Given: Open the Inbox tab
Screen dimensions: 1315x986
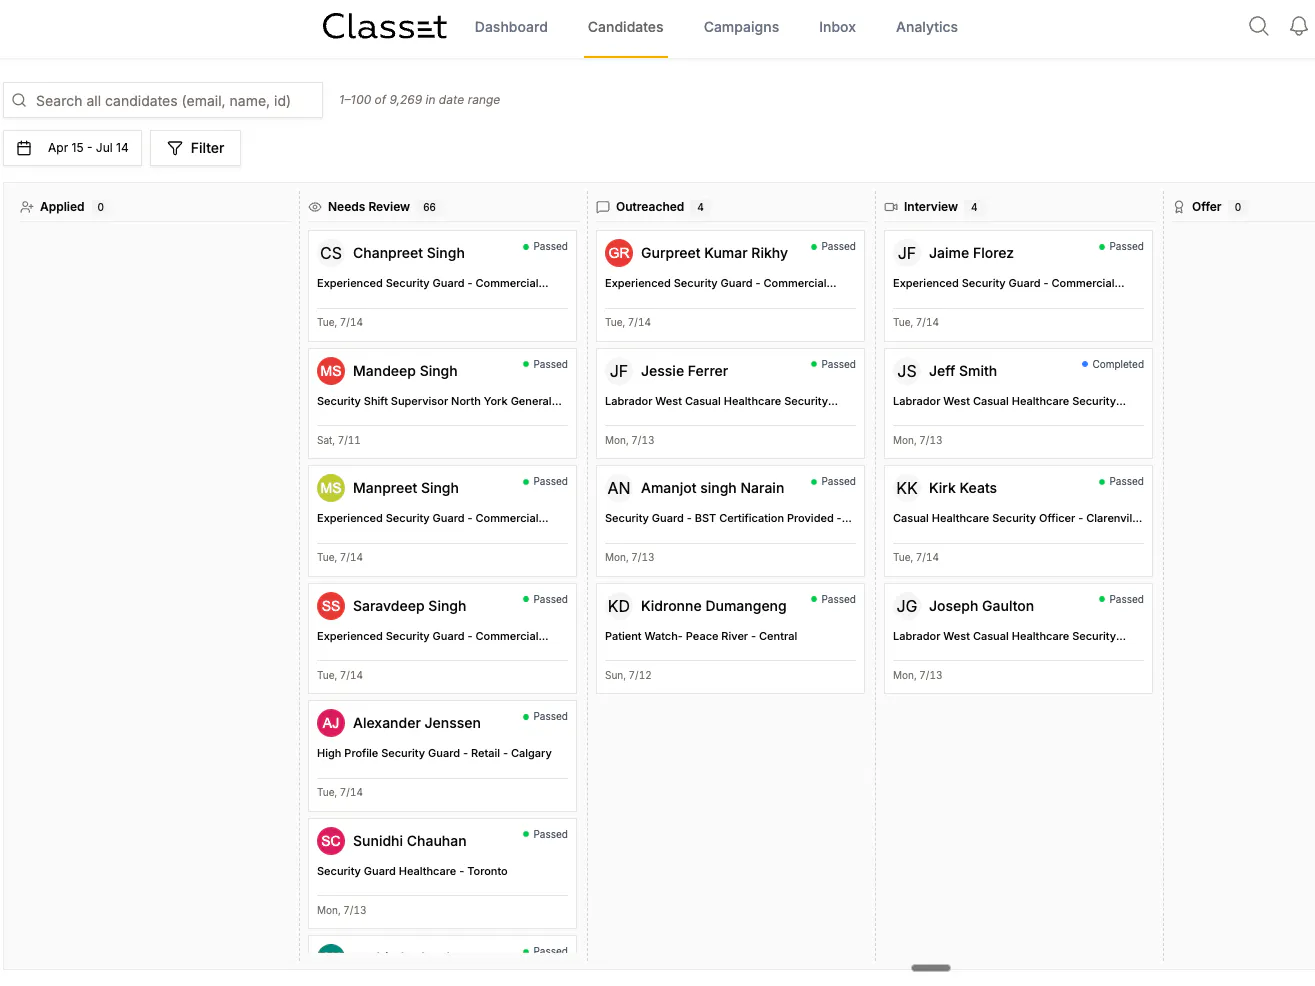Looking at the screenshot, I should click(x=837, y=27).
